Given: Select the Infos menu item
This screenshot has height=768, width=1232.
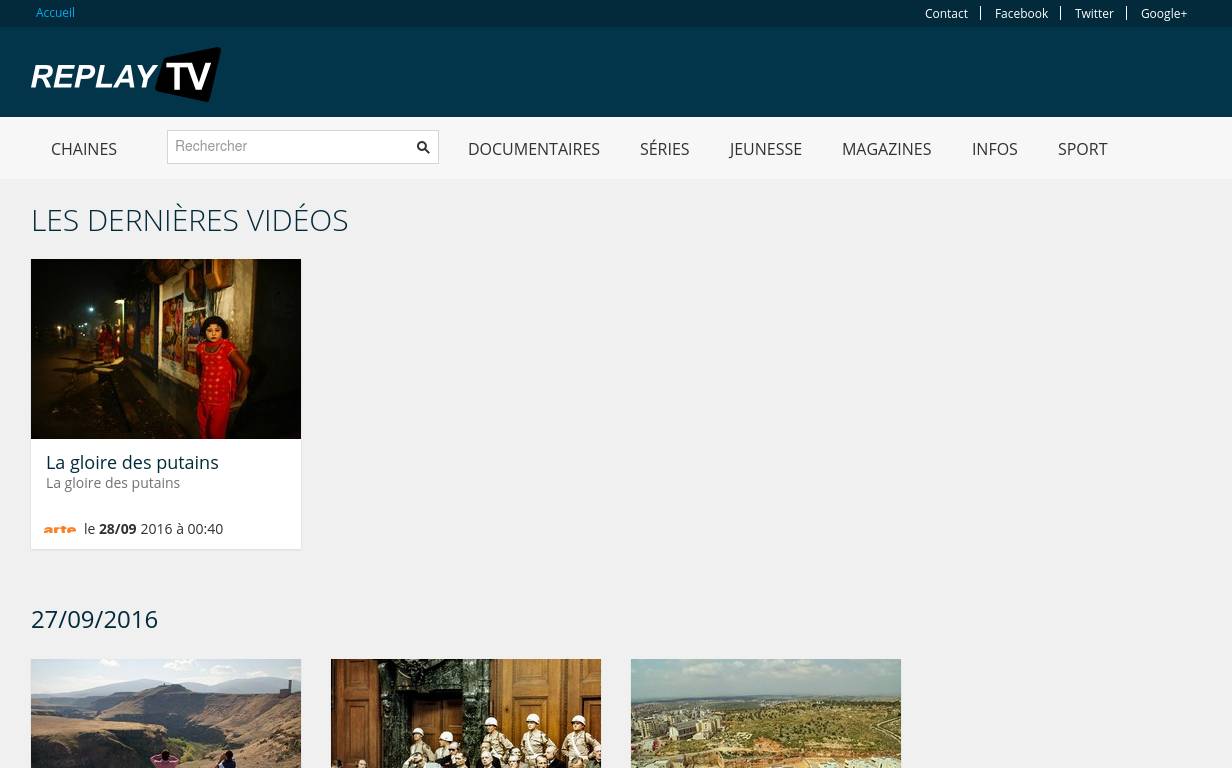Looking at the screenshot, I should (x=994, y=149).
